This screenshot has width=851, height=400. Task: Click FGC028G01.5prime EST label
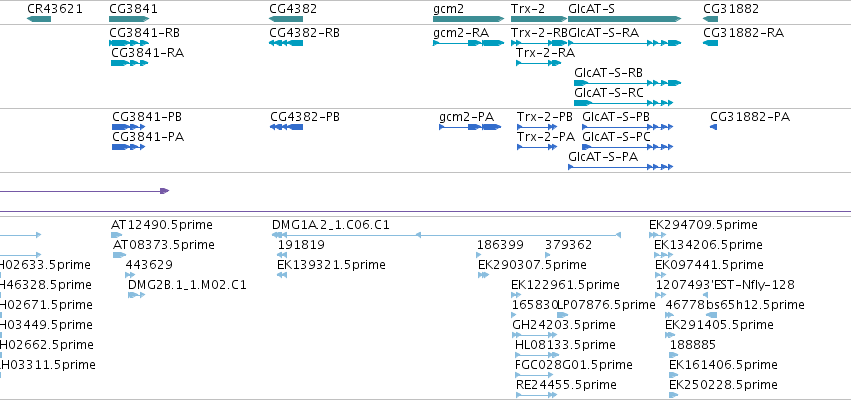tap(574, 365)
